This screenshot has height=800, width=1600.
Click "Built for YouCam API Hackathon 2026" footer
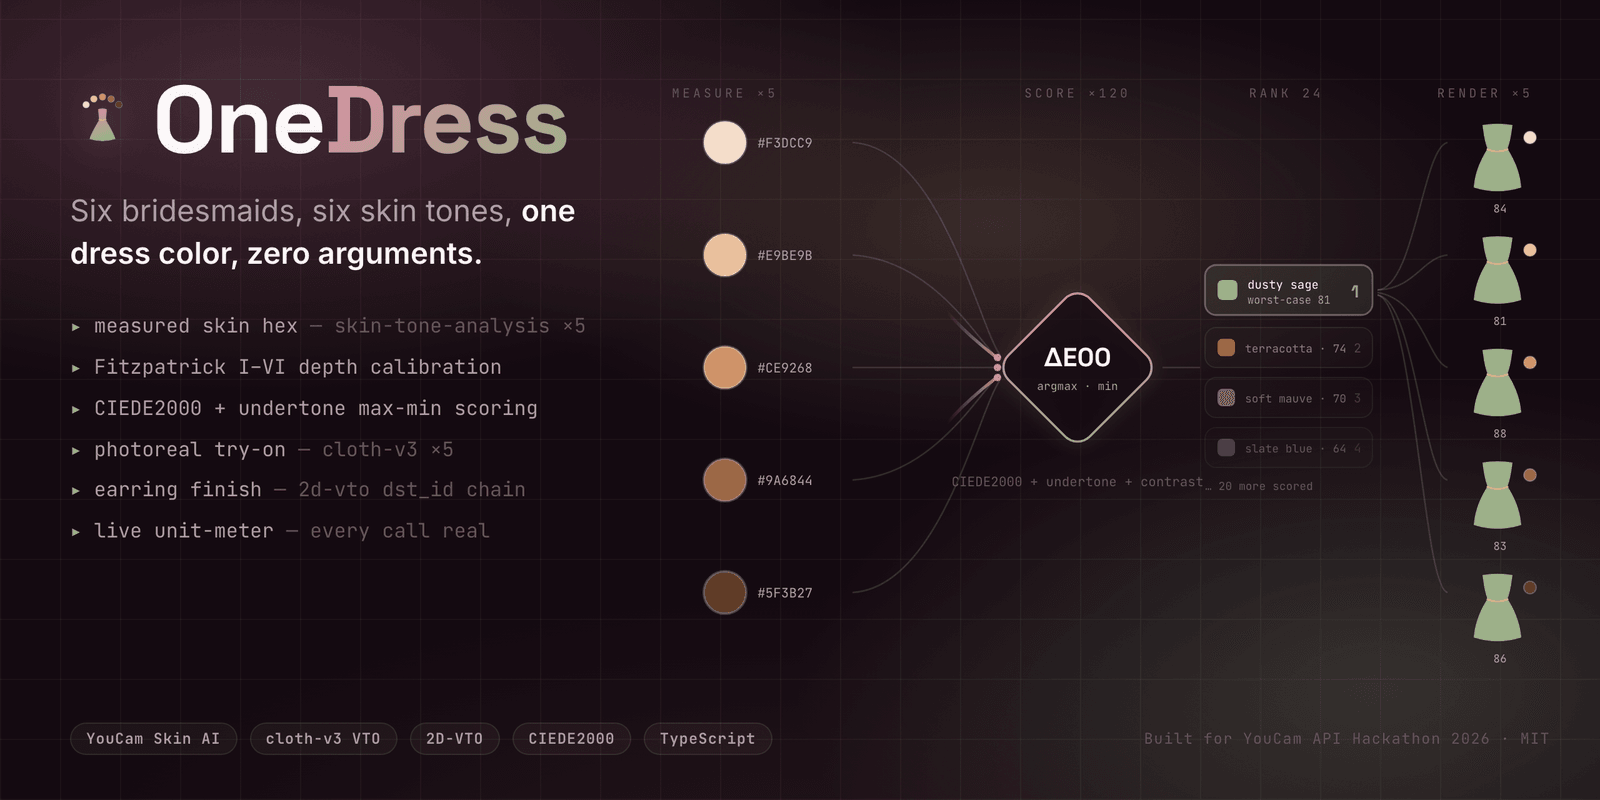coord(1317,739)
